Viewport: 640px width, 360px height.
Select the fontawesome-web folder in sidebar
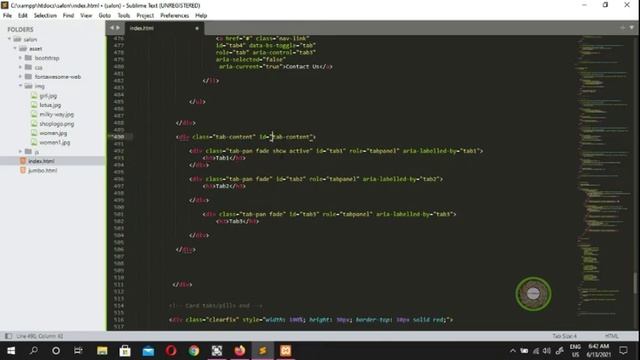[x=58, y=77]
